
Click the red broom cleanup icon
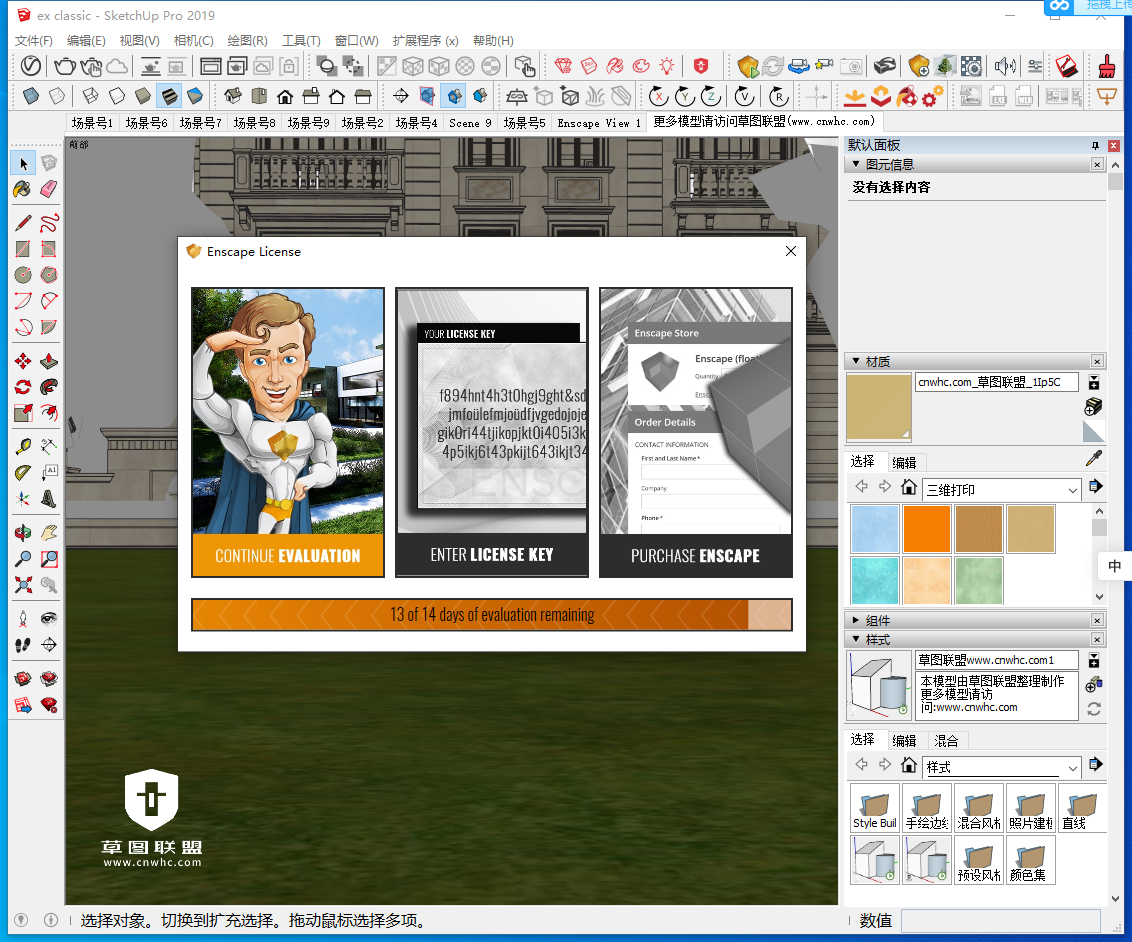pyautogui.click(x=1106, y=66)
